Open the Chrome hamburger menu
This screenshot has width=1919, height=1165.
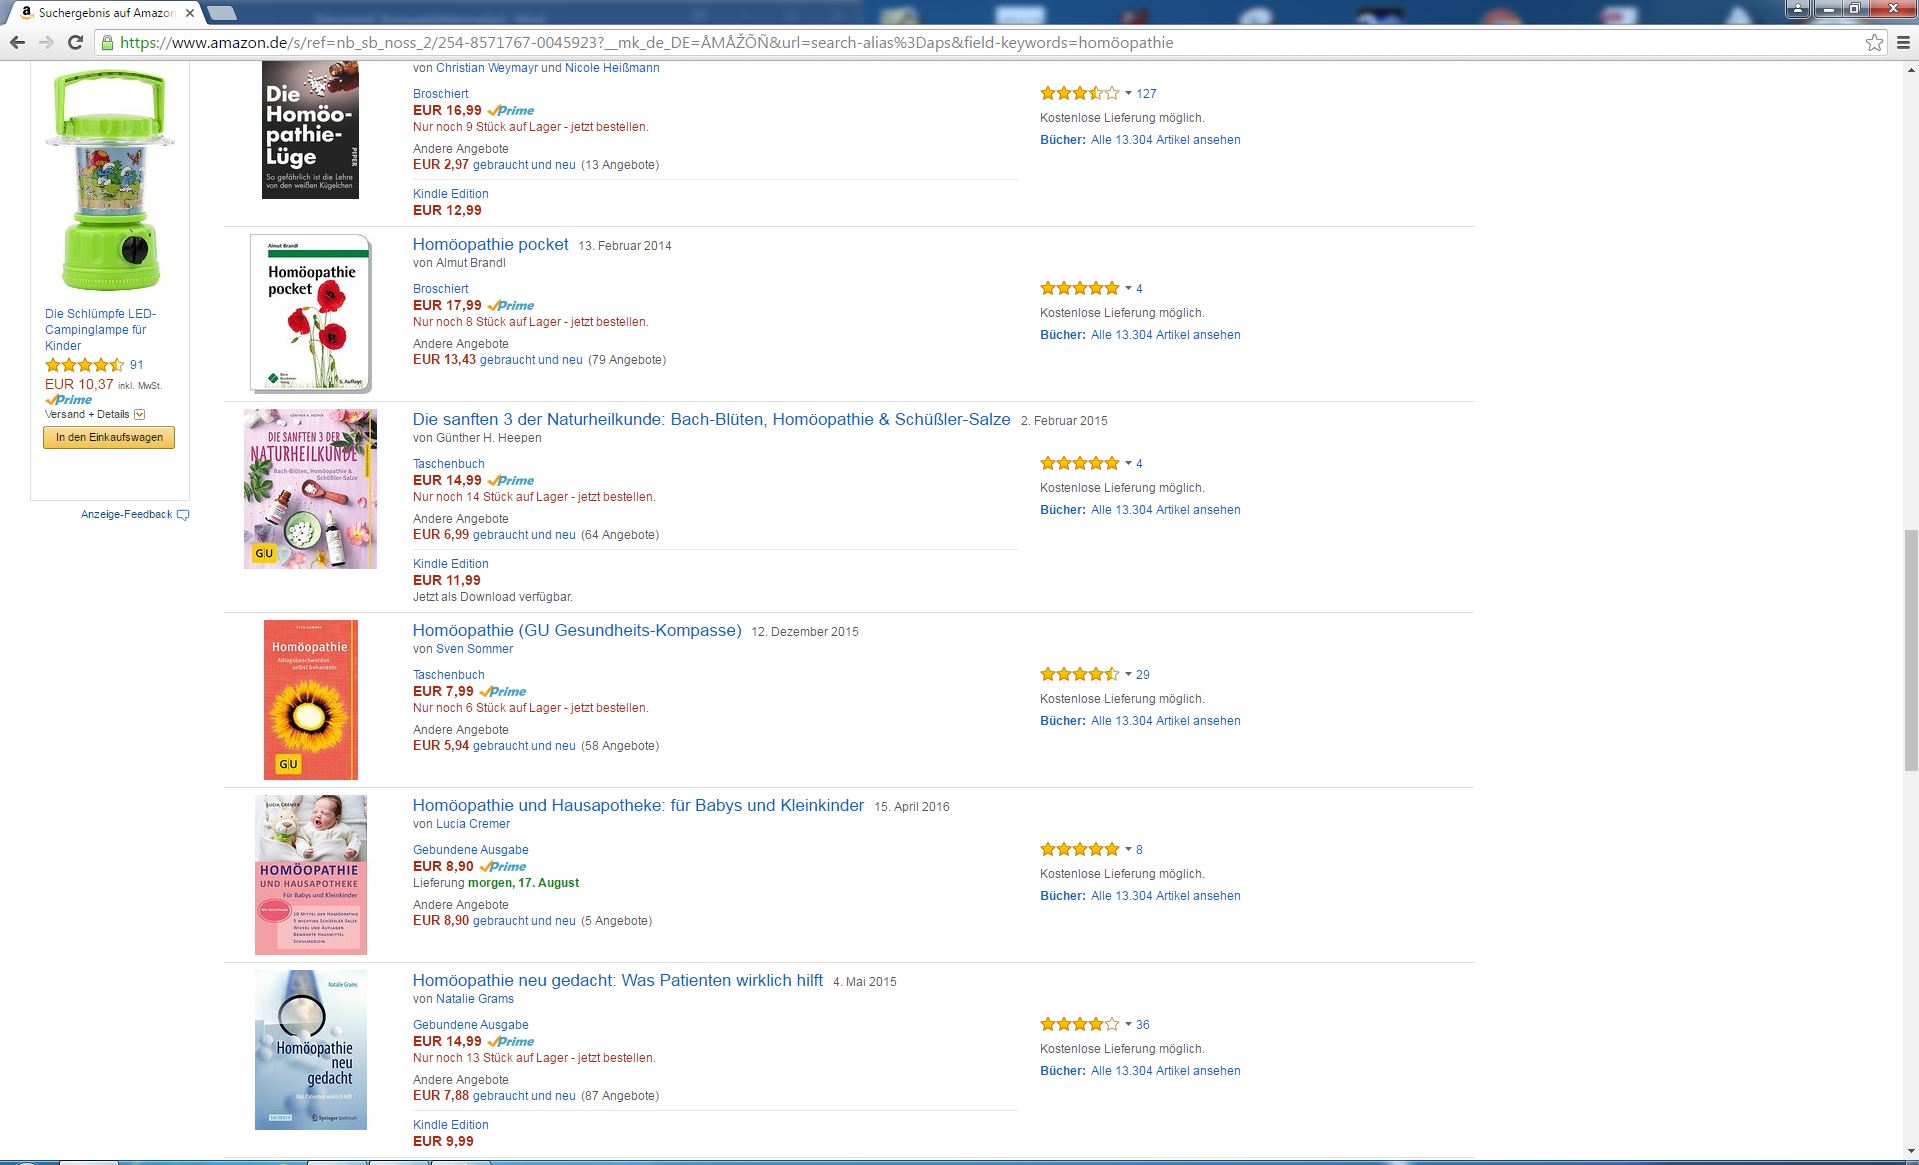(1903, 42)
